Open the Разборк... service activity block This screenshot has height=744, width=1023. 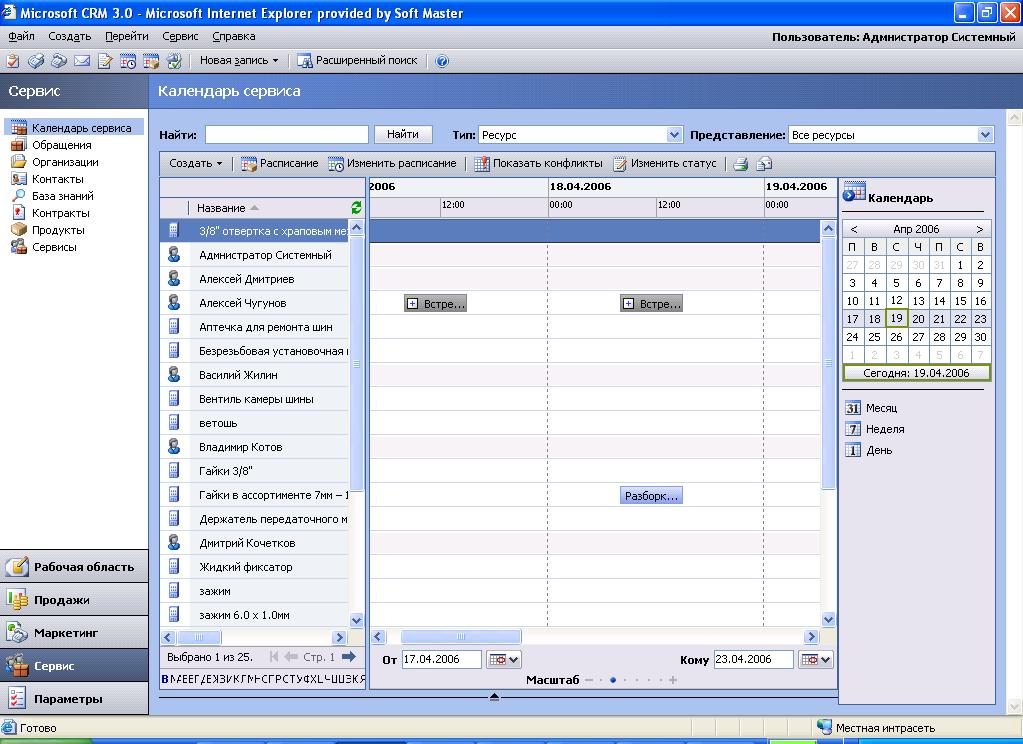coord(651,495)
